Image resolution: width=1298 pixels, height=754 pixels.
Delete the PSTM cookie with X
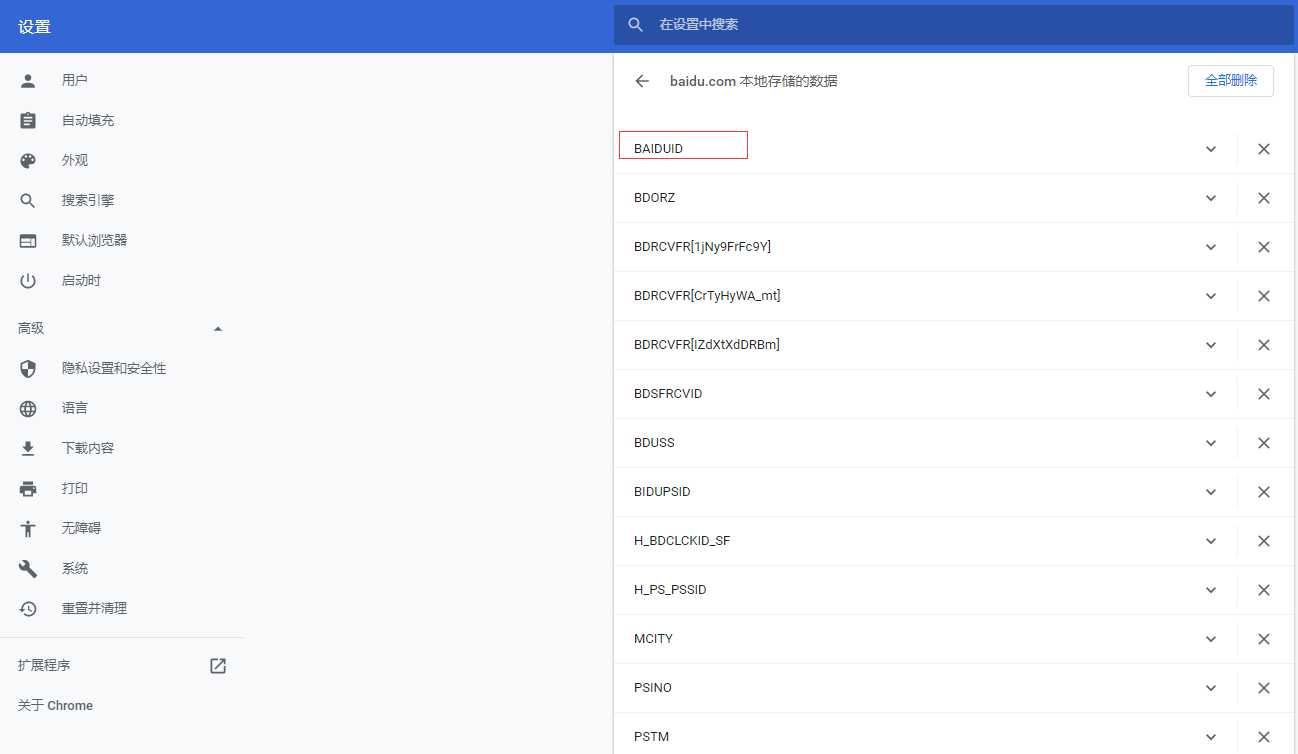click(x=1264, y=737)
